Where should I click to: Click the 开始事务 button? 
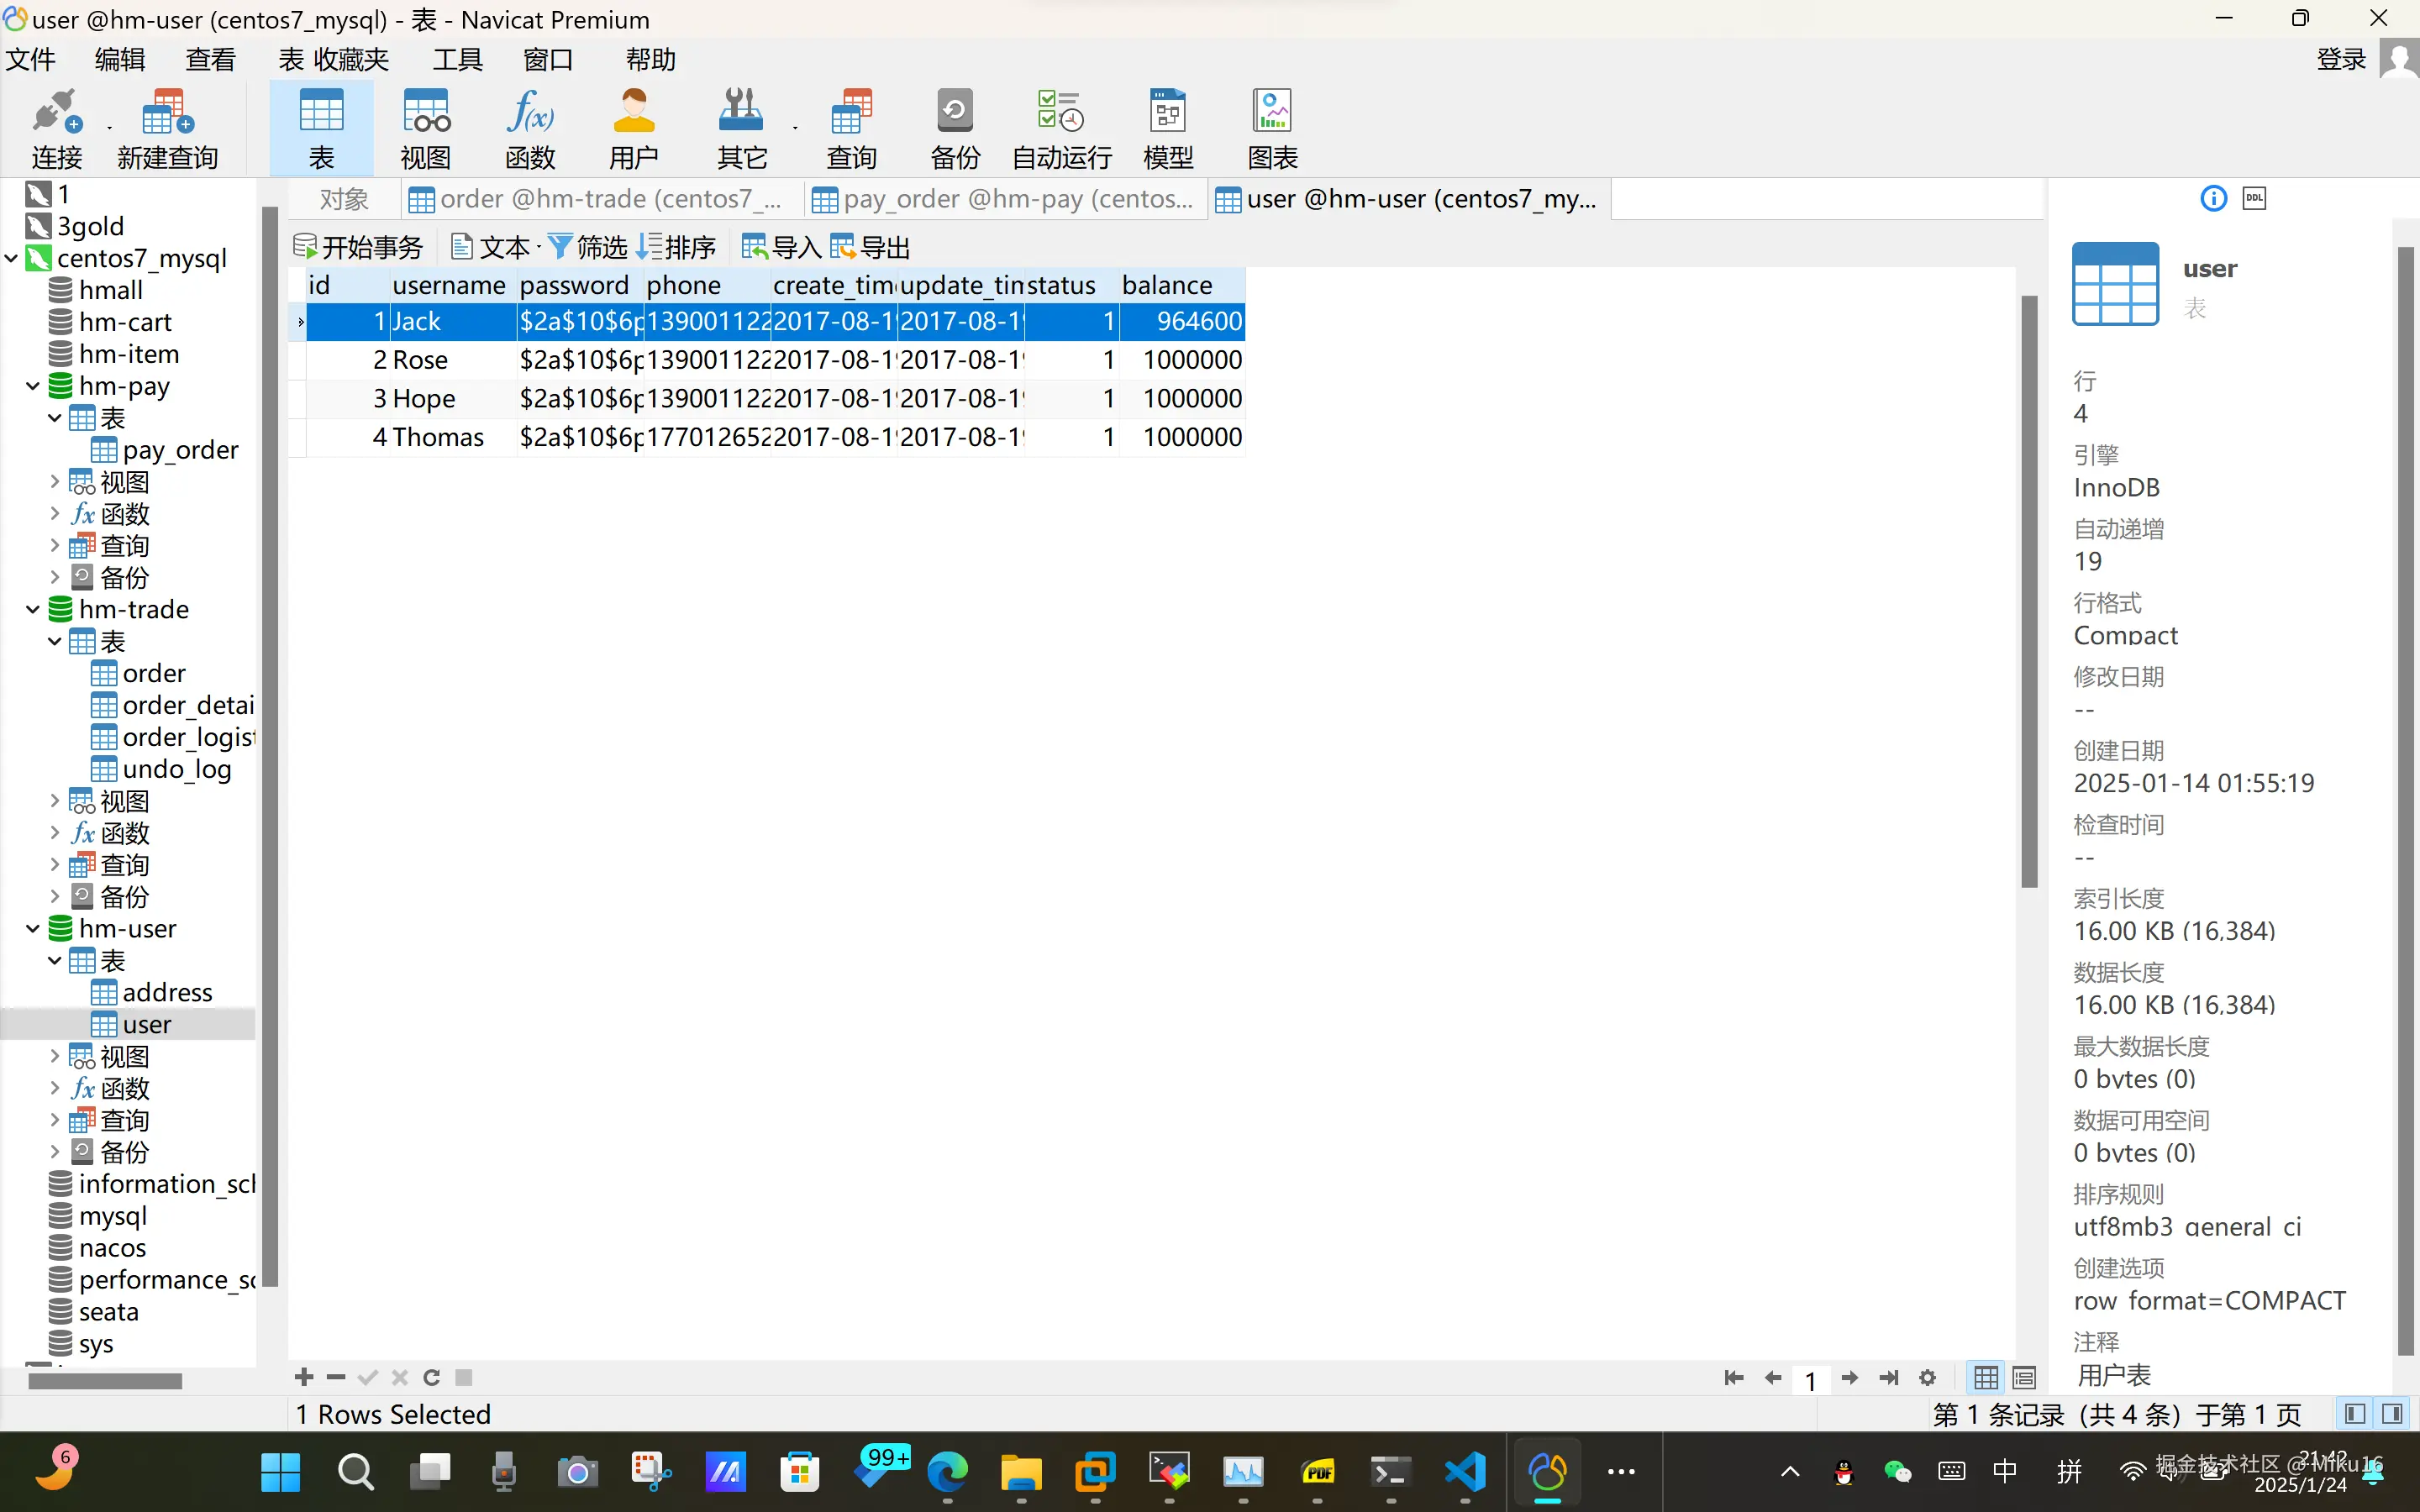coord(359,246)
